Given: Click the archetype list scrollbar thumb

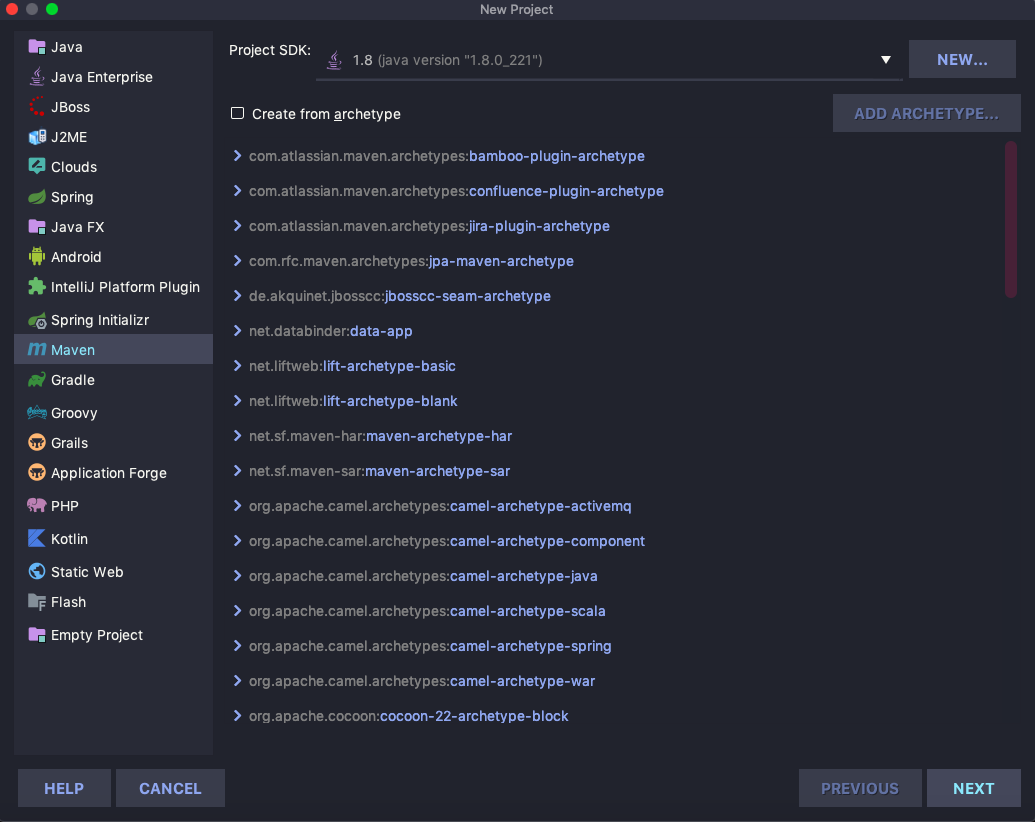Looking at the screenshot, I should click(1011, 219).
